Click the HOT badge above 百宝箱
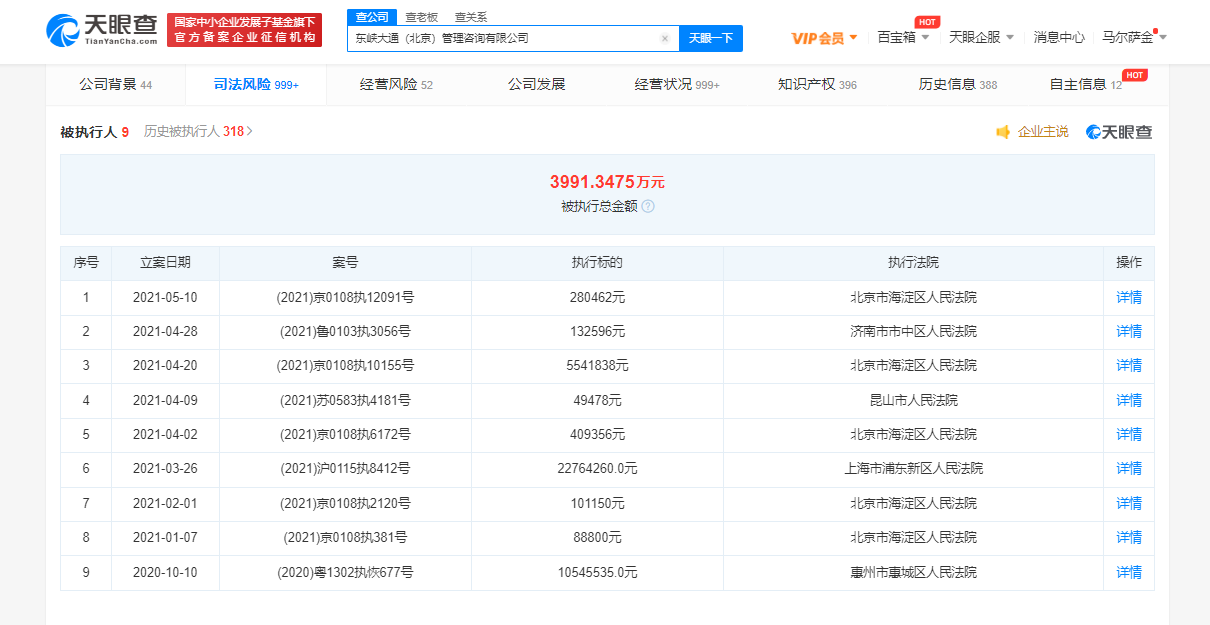 coord(927,21)
